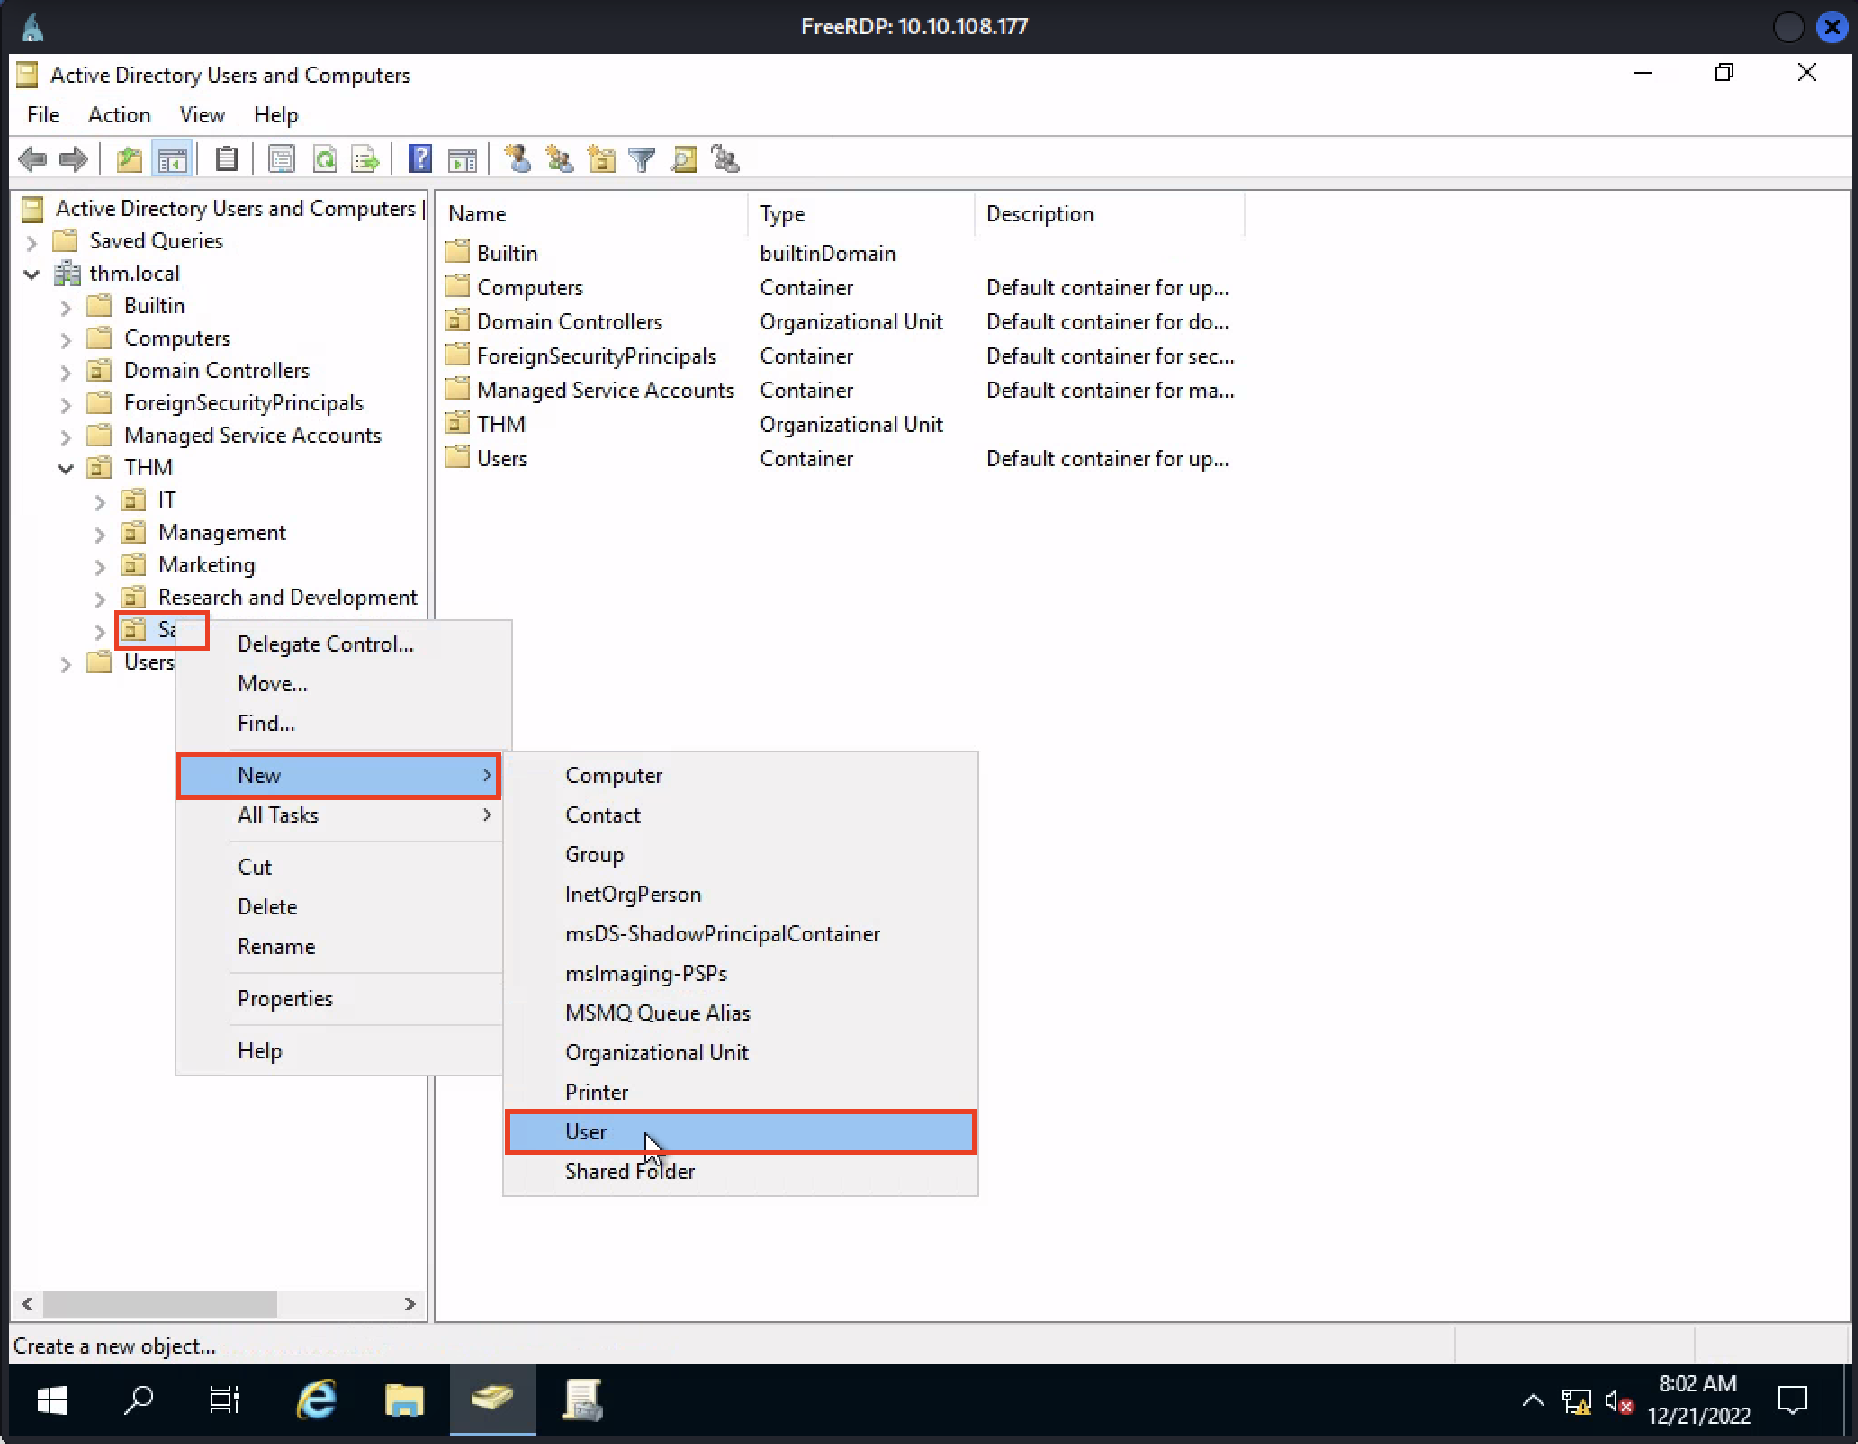Image resolution: width=1858 pixels, height=1444 pixels.
Task: Click the network tray icon
Action: (x=1576, y=1402)
